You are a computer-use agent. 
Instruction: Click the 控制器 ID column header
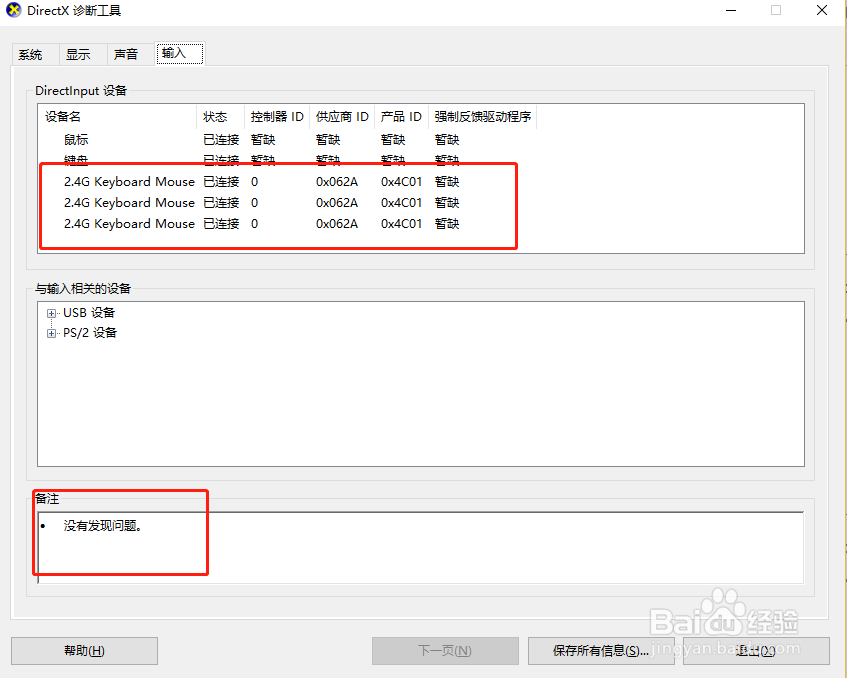point(277,117)
